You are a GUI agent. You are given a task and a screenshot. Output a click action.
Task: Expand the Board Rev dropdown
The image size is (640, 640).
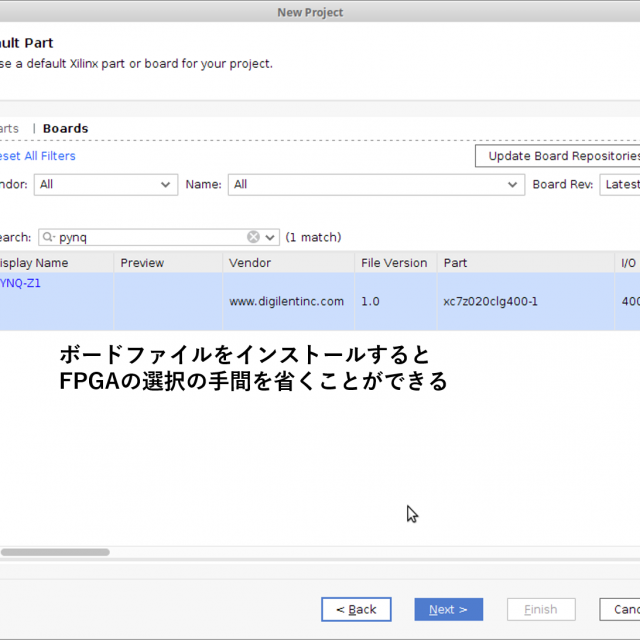pos(620,185)
